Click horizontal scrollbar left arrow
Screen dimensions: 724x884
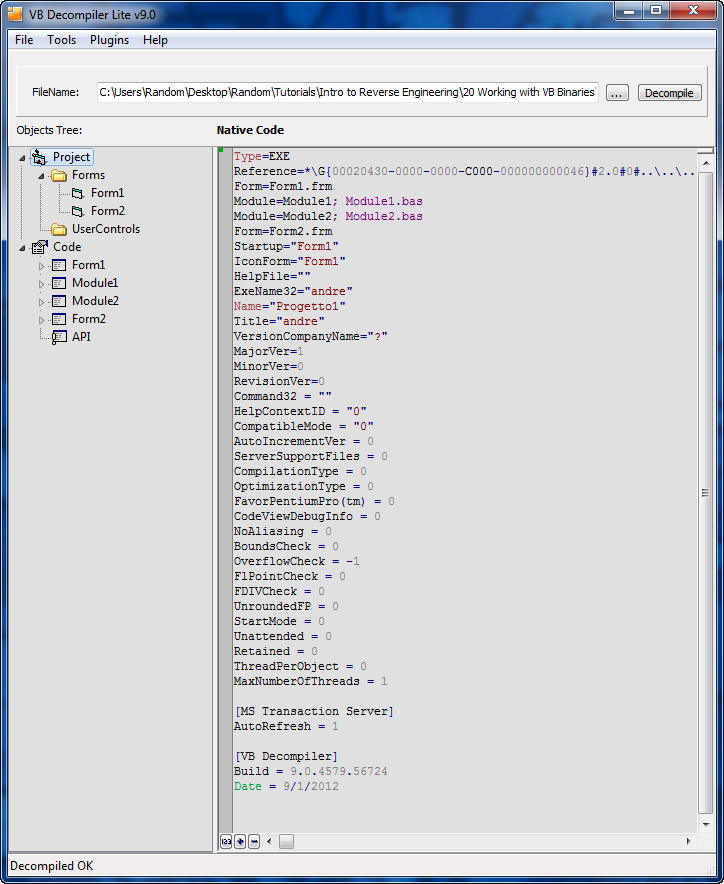point(269,842)
